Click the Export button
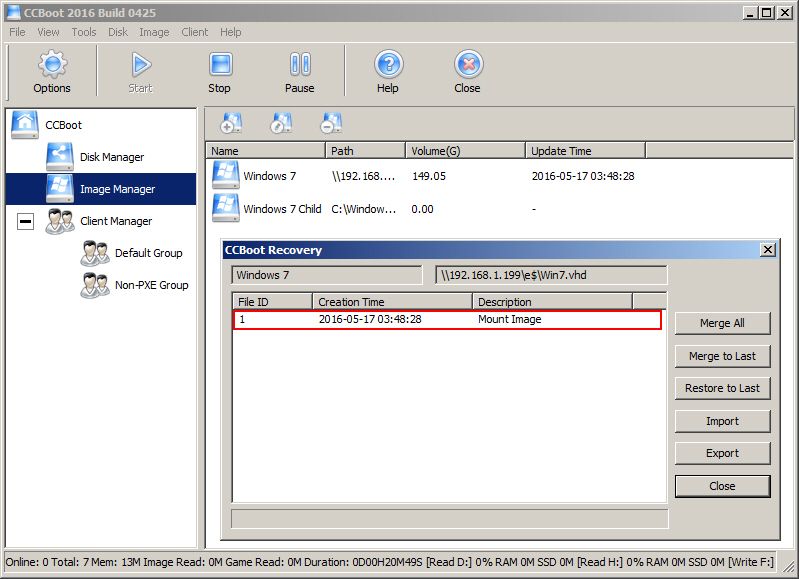Screen dimensions: 799x579 [x=723, y=453]
